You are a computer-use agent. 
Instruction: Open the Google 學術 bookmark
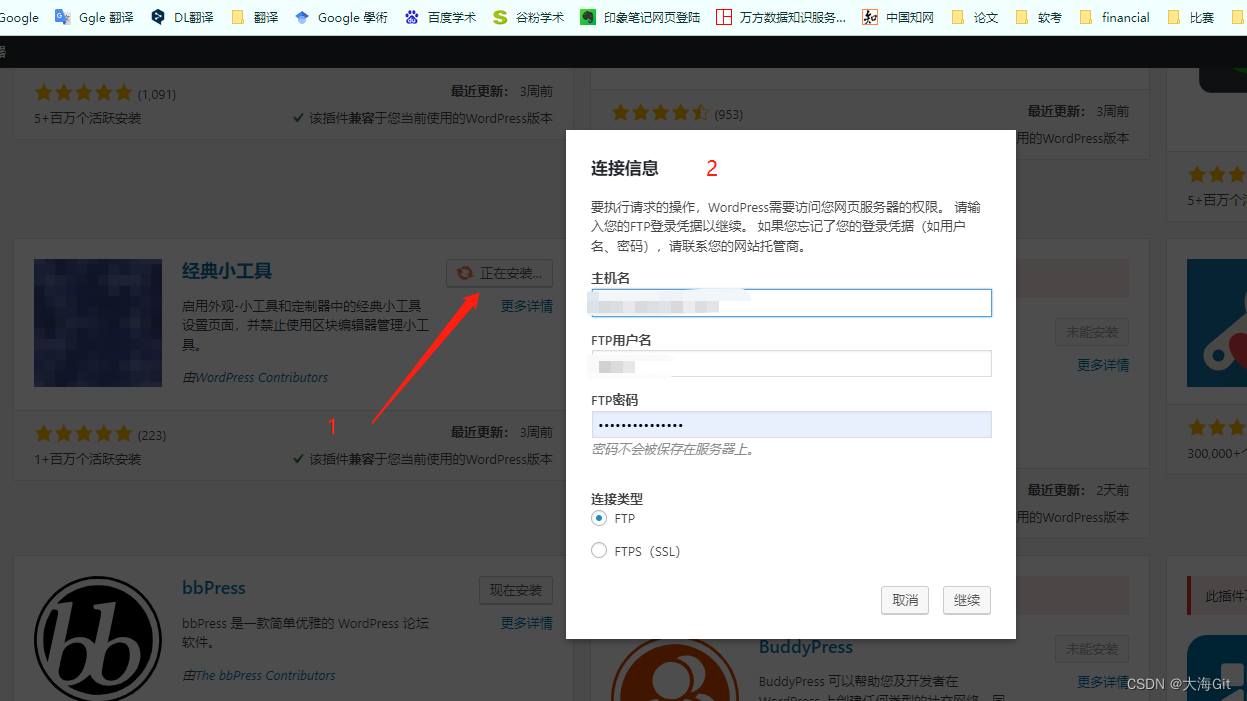[341, 17]
